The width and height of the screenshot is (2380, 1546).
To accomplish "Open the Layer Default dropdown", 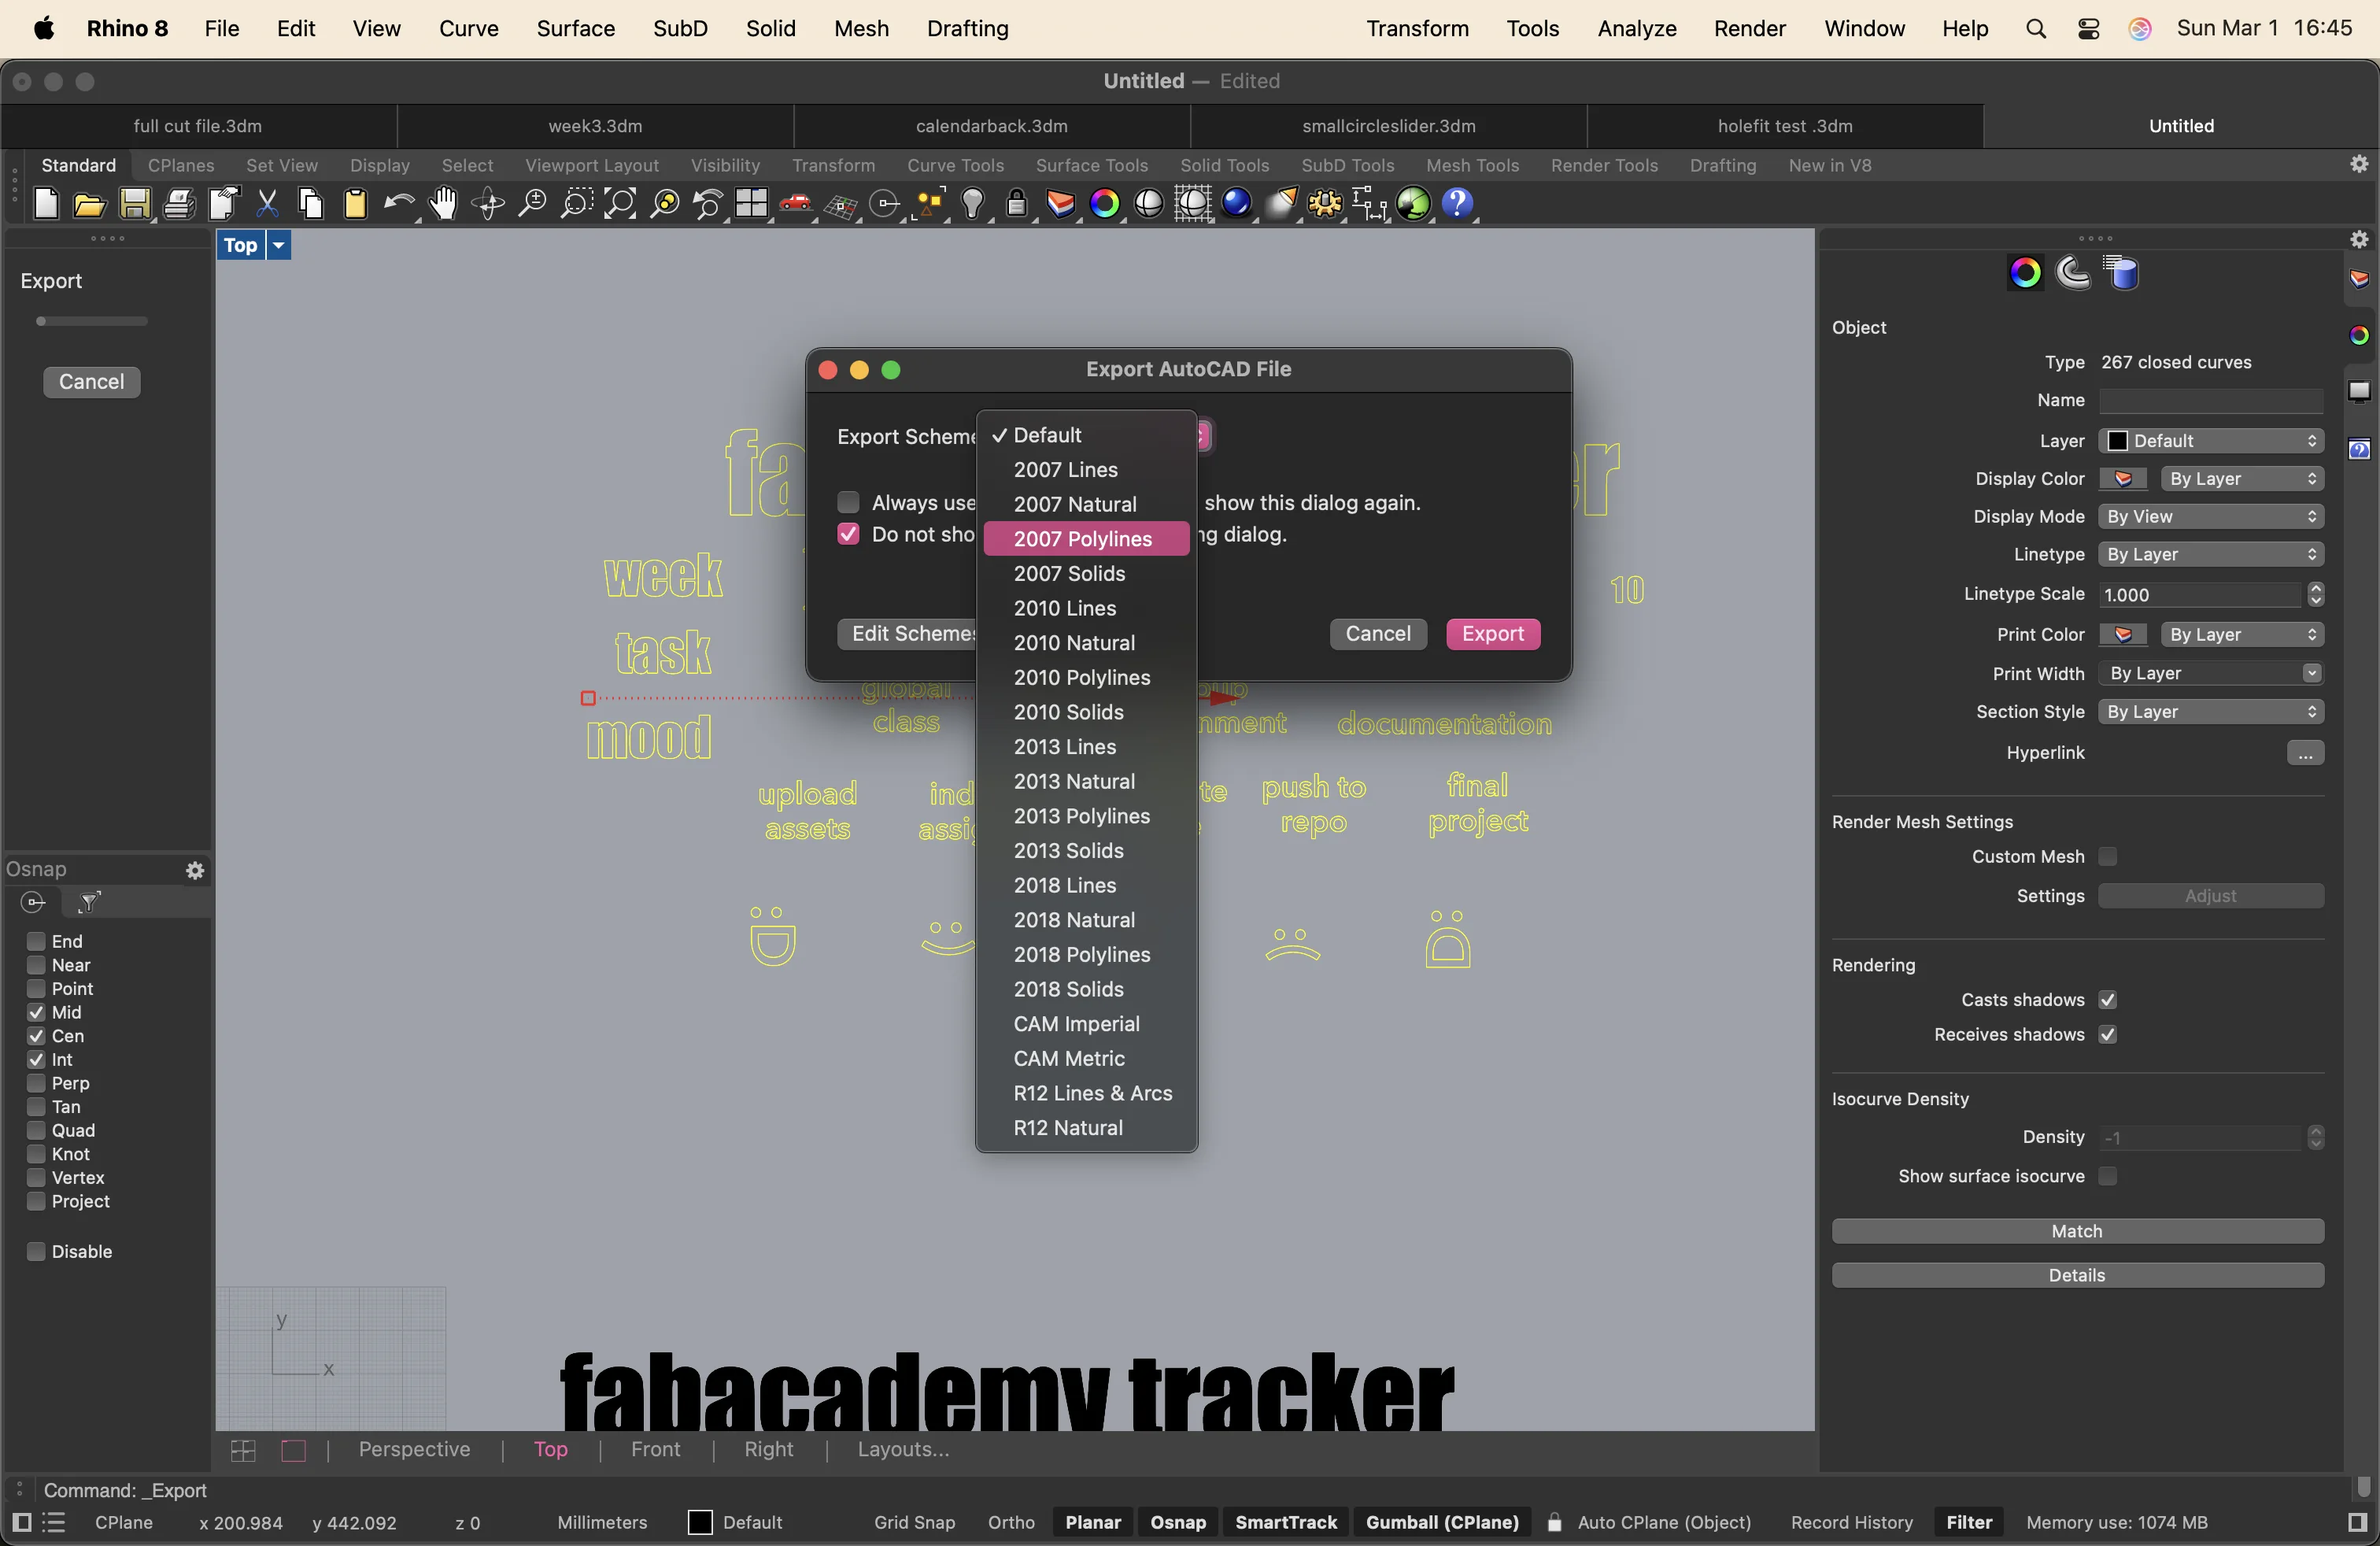I will point(2210,441).
